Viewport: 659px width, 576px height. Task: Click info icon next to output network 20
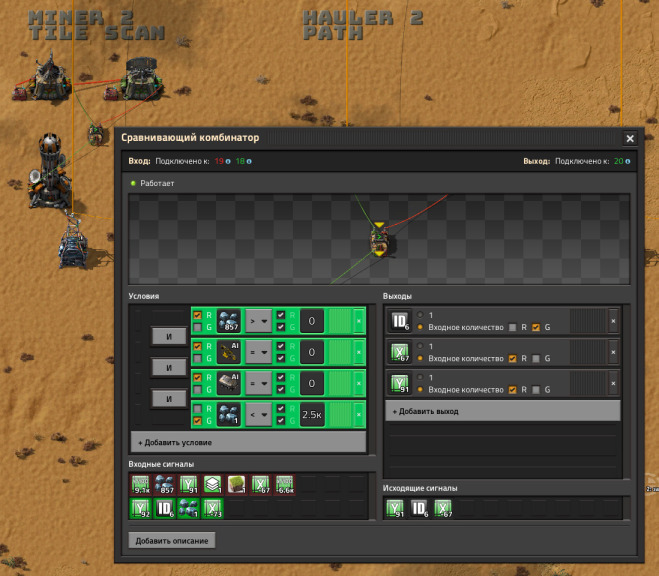click(x=627, y=161)
